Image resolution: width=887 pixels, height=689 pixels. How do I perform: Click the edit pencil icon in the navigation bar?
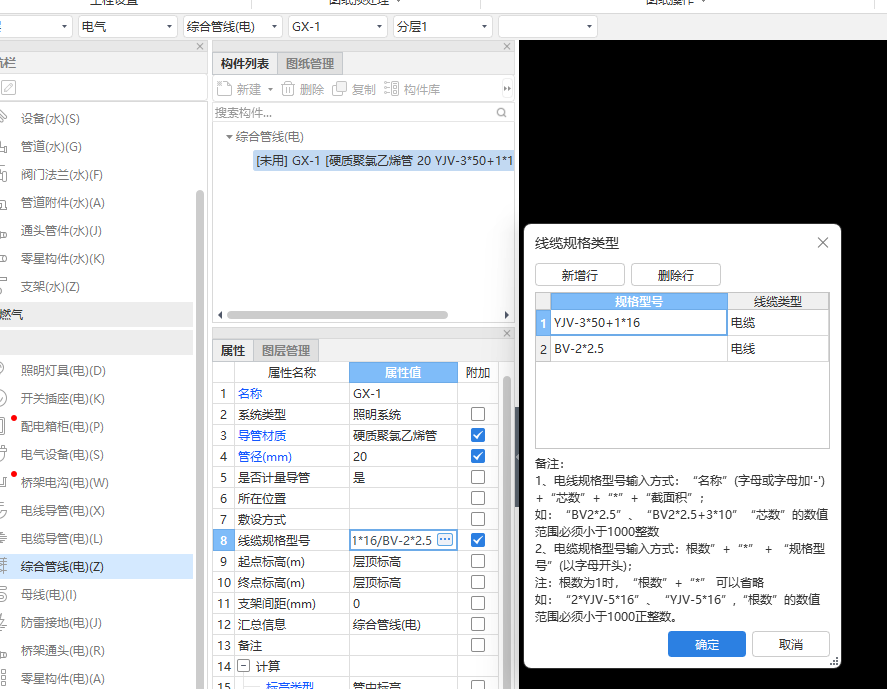[x=8, y=88]
